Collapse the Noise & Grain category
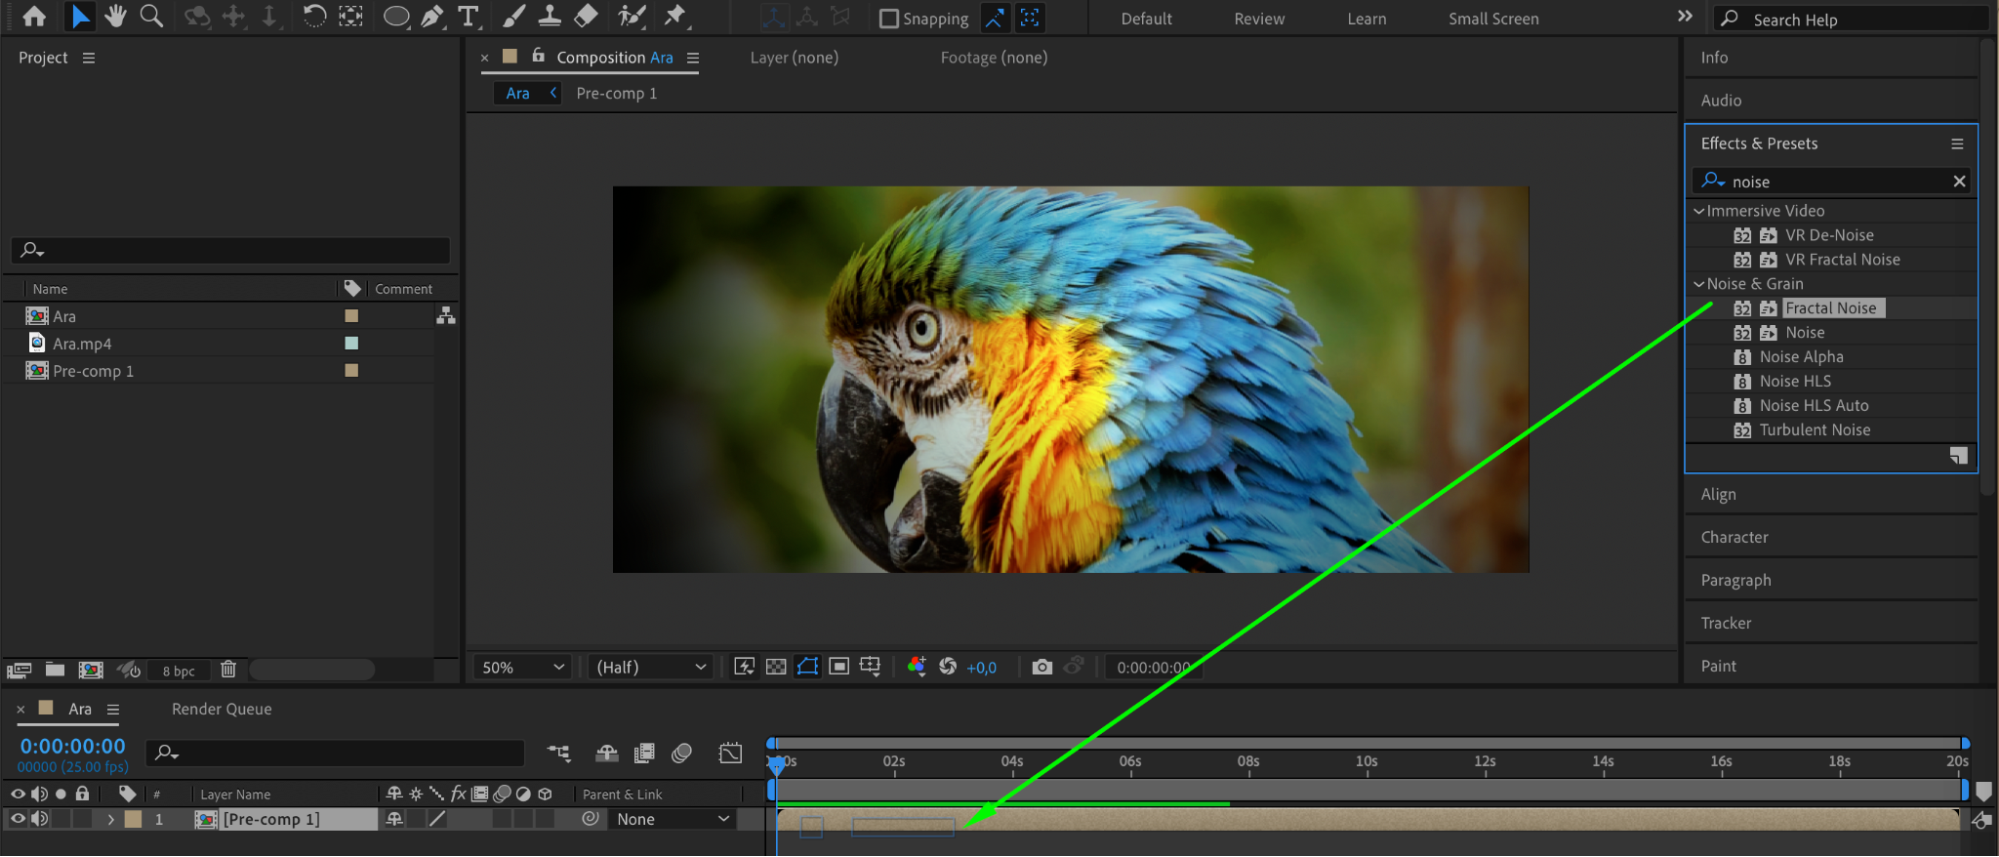The height and width of the screenshot is (857, 1999). (x=1698, y=284)
